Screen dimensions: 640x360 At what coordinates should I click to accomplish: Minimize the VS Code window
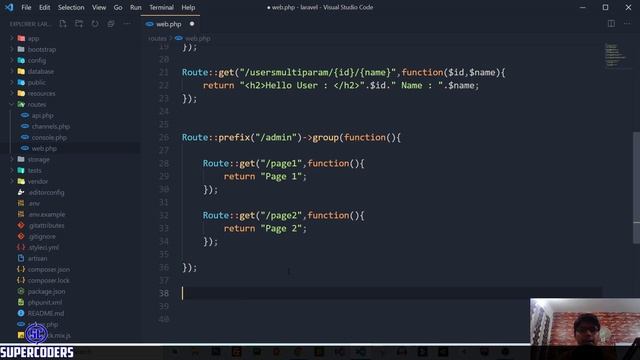pos(582,7)
